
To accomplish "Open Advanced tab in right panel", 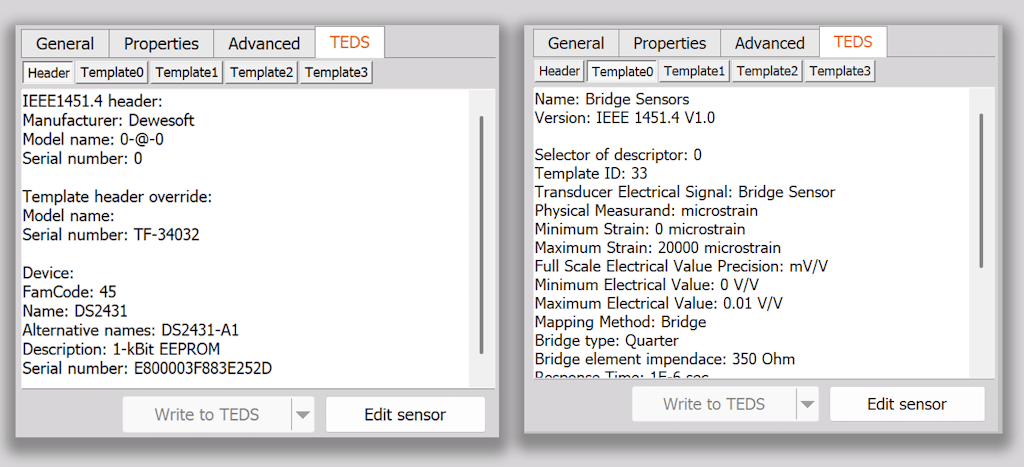I will [769, 44].
